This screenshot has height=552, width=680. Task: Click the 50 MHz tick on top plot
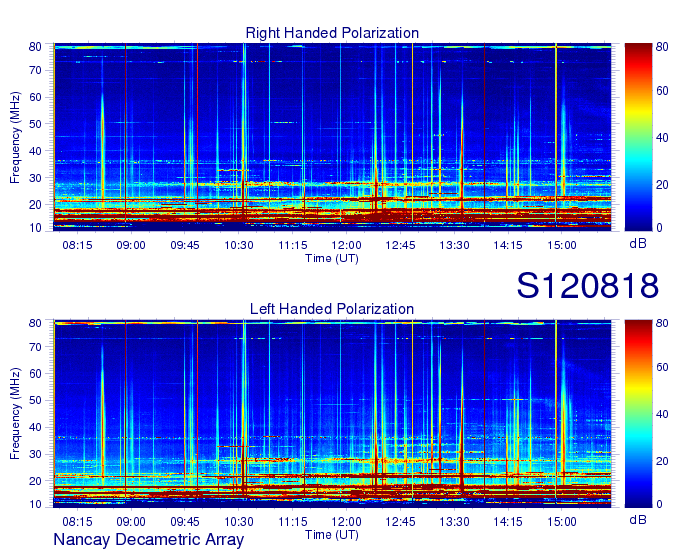(35, 124)
